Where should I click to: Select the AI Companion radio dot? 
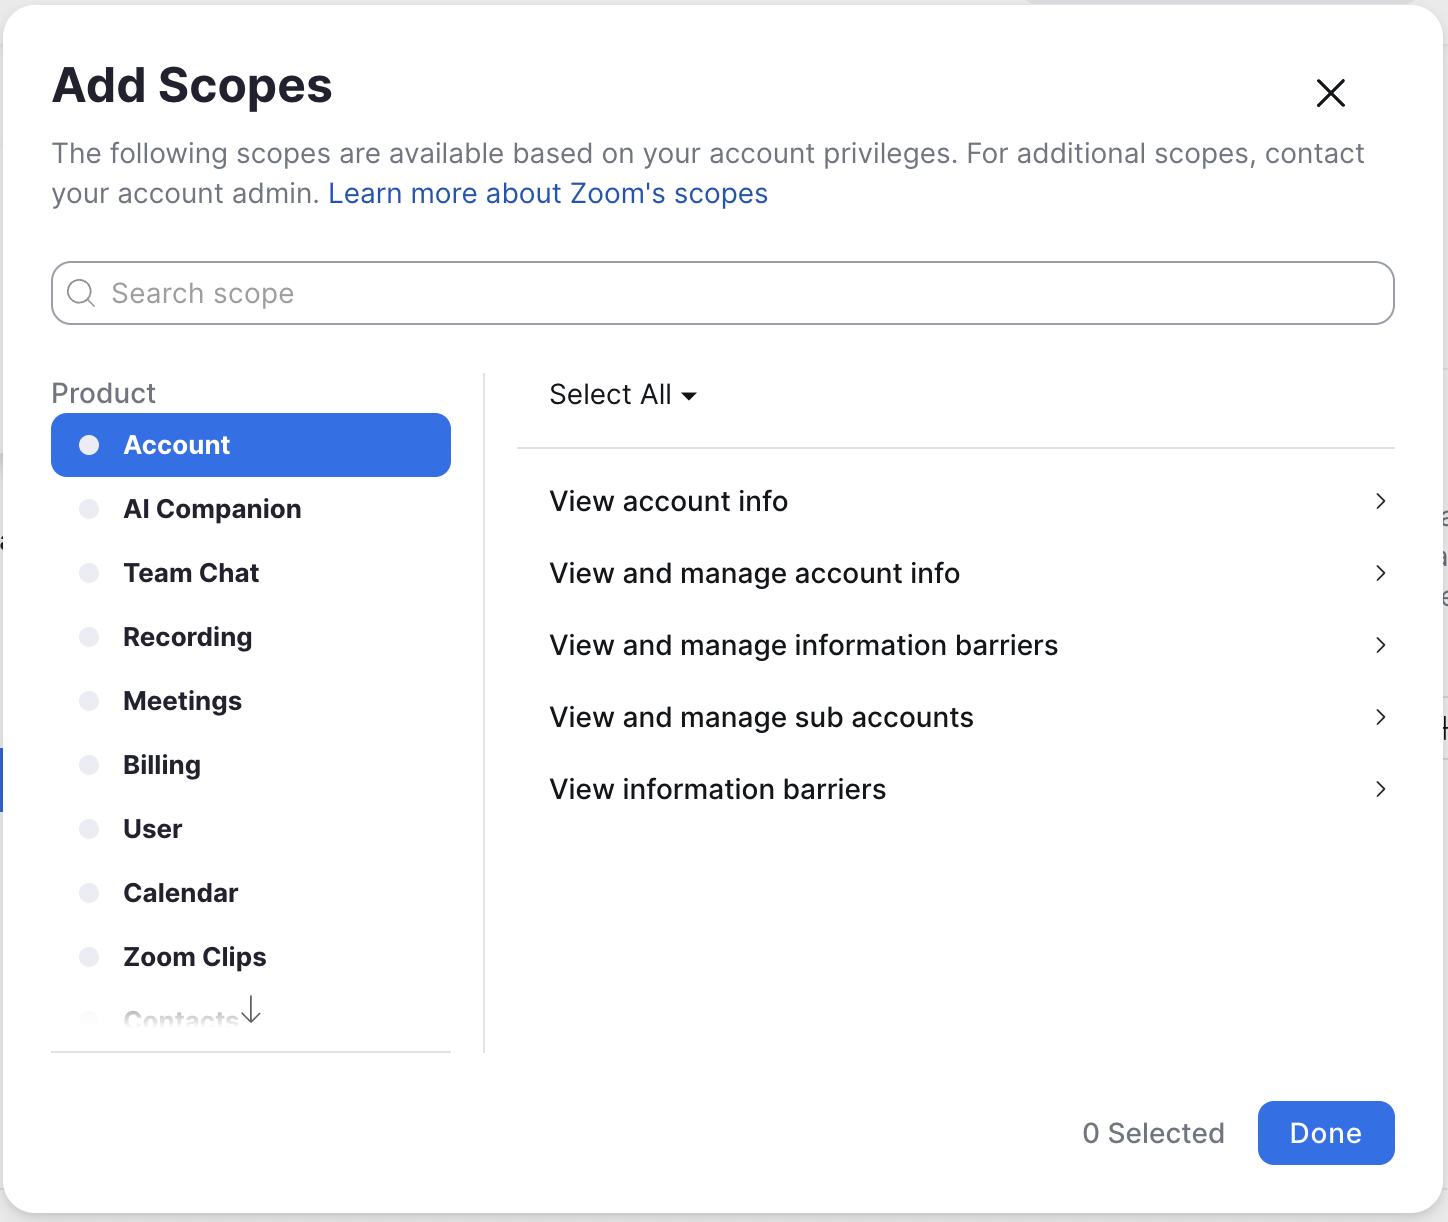point(89,509)
